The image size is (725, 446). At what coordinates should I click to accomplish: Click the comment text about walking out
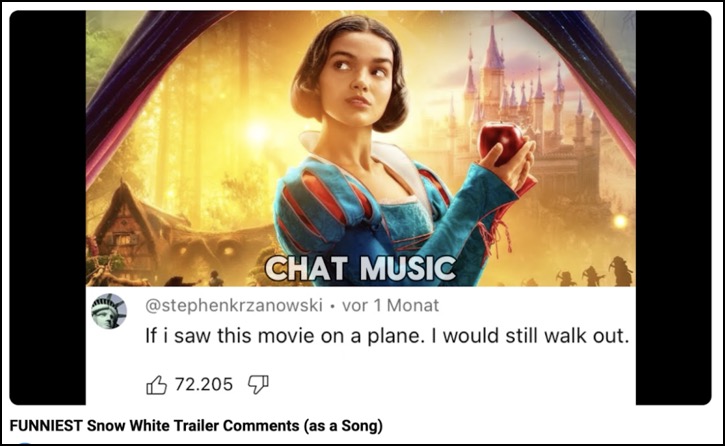[x=387, y=336]
